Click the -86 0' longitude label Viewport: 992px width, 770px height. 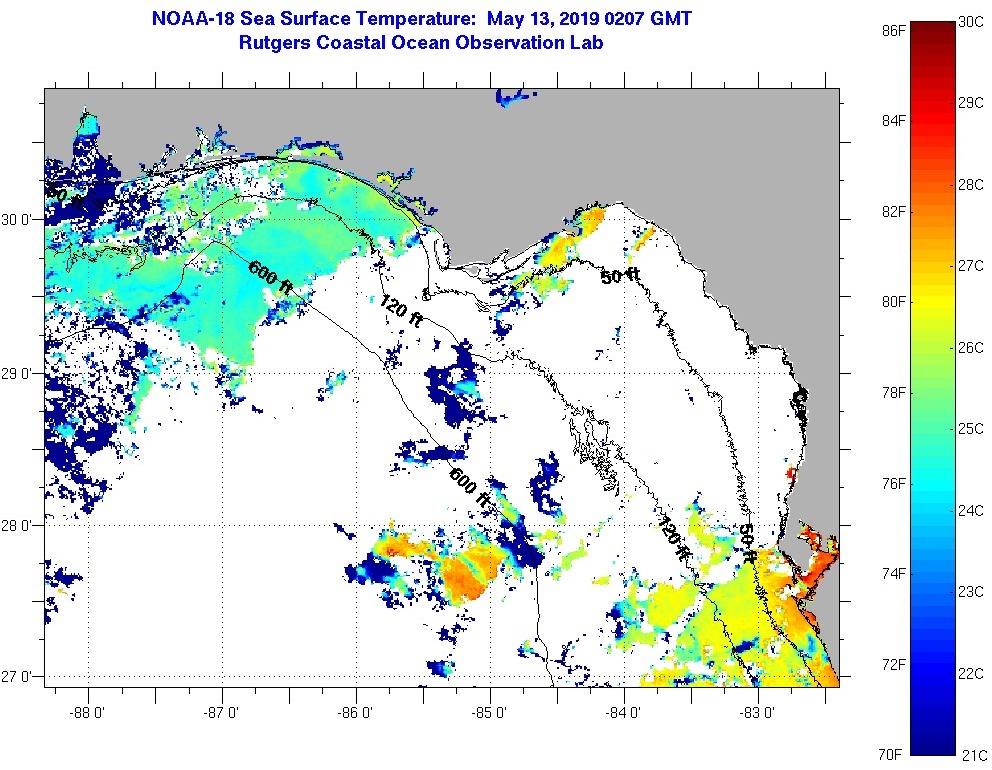(357, 714)
